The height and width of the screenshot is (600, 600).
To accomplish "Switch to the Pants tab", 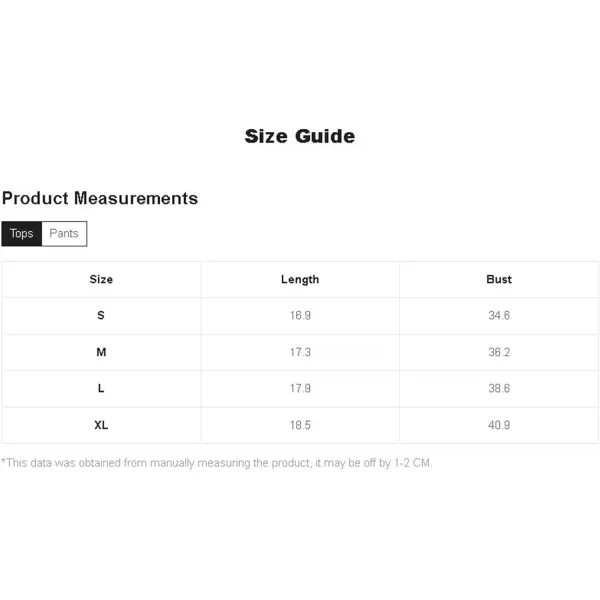I will pos(64,233).
